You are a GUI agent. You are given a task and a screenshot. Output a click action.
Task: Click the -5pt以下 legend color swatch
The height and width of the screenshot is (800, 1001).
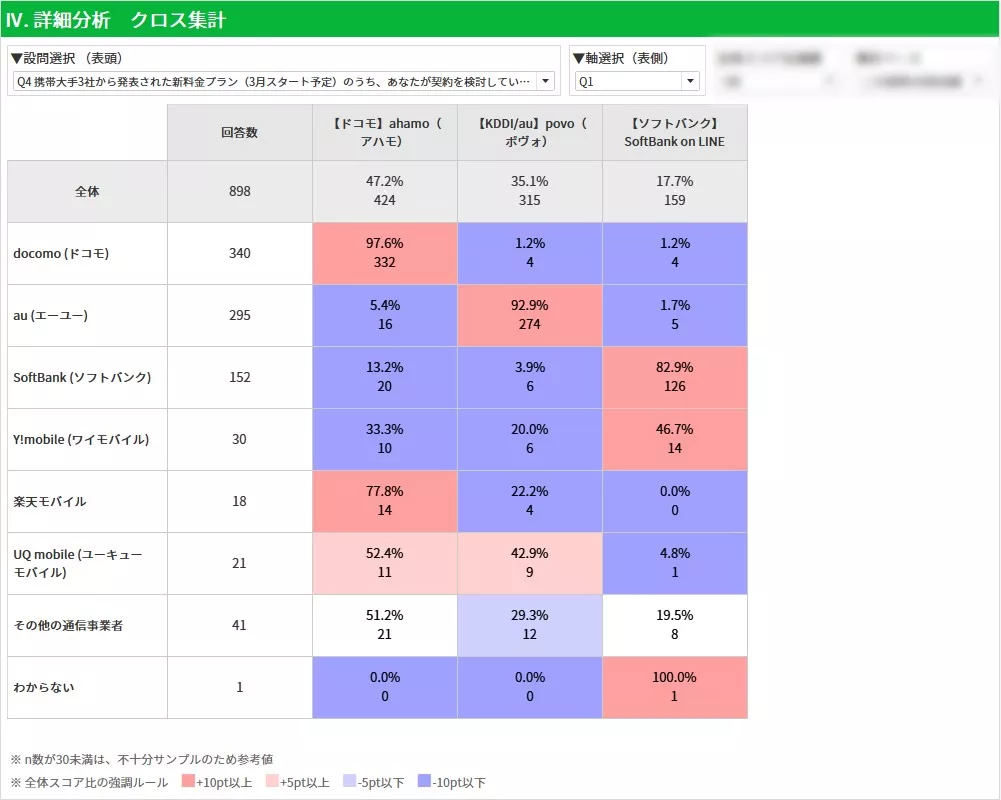pyautogui.click(x=349, y=782)
